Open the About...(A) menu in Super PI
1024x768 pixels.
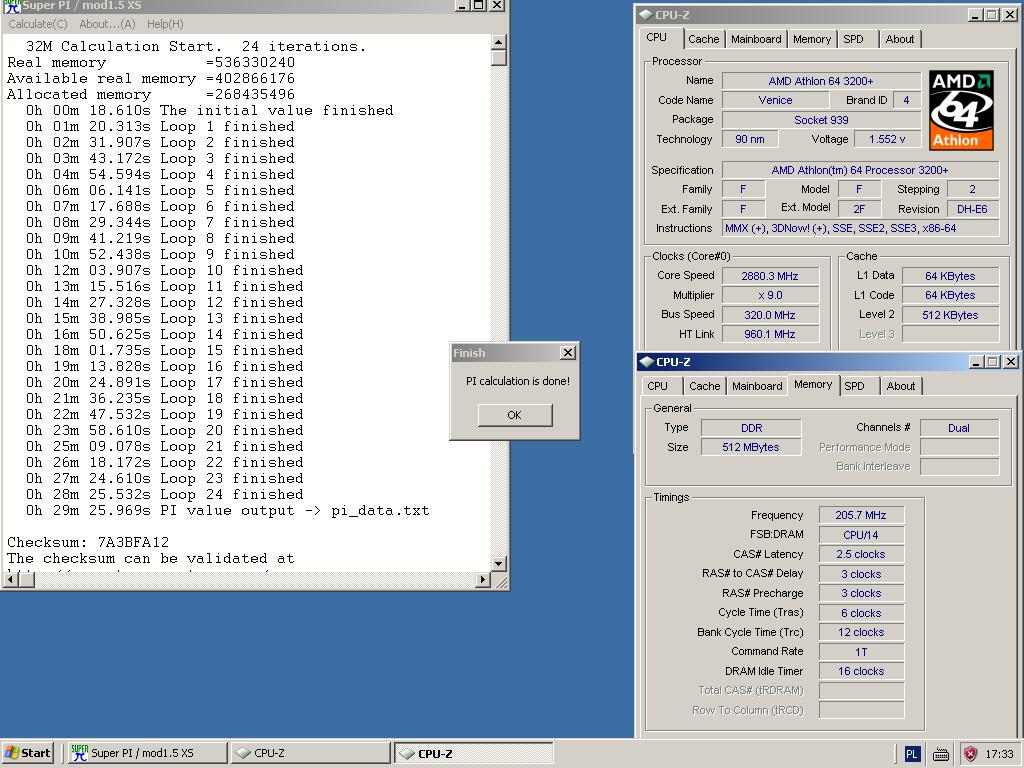pos(107,24)
